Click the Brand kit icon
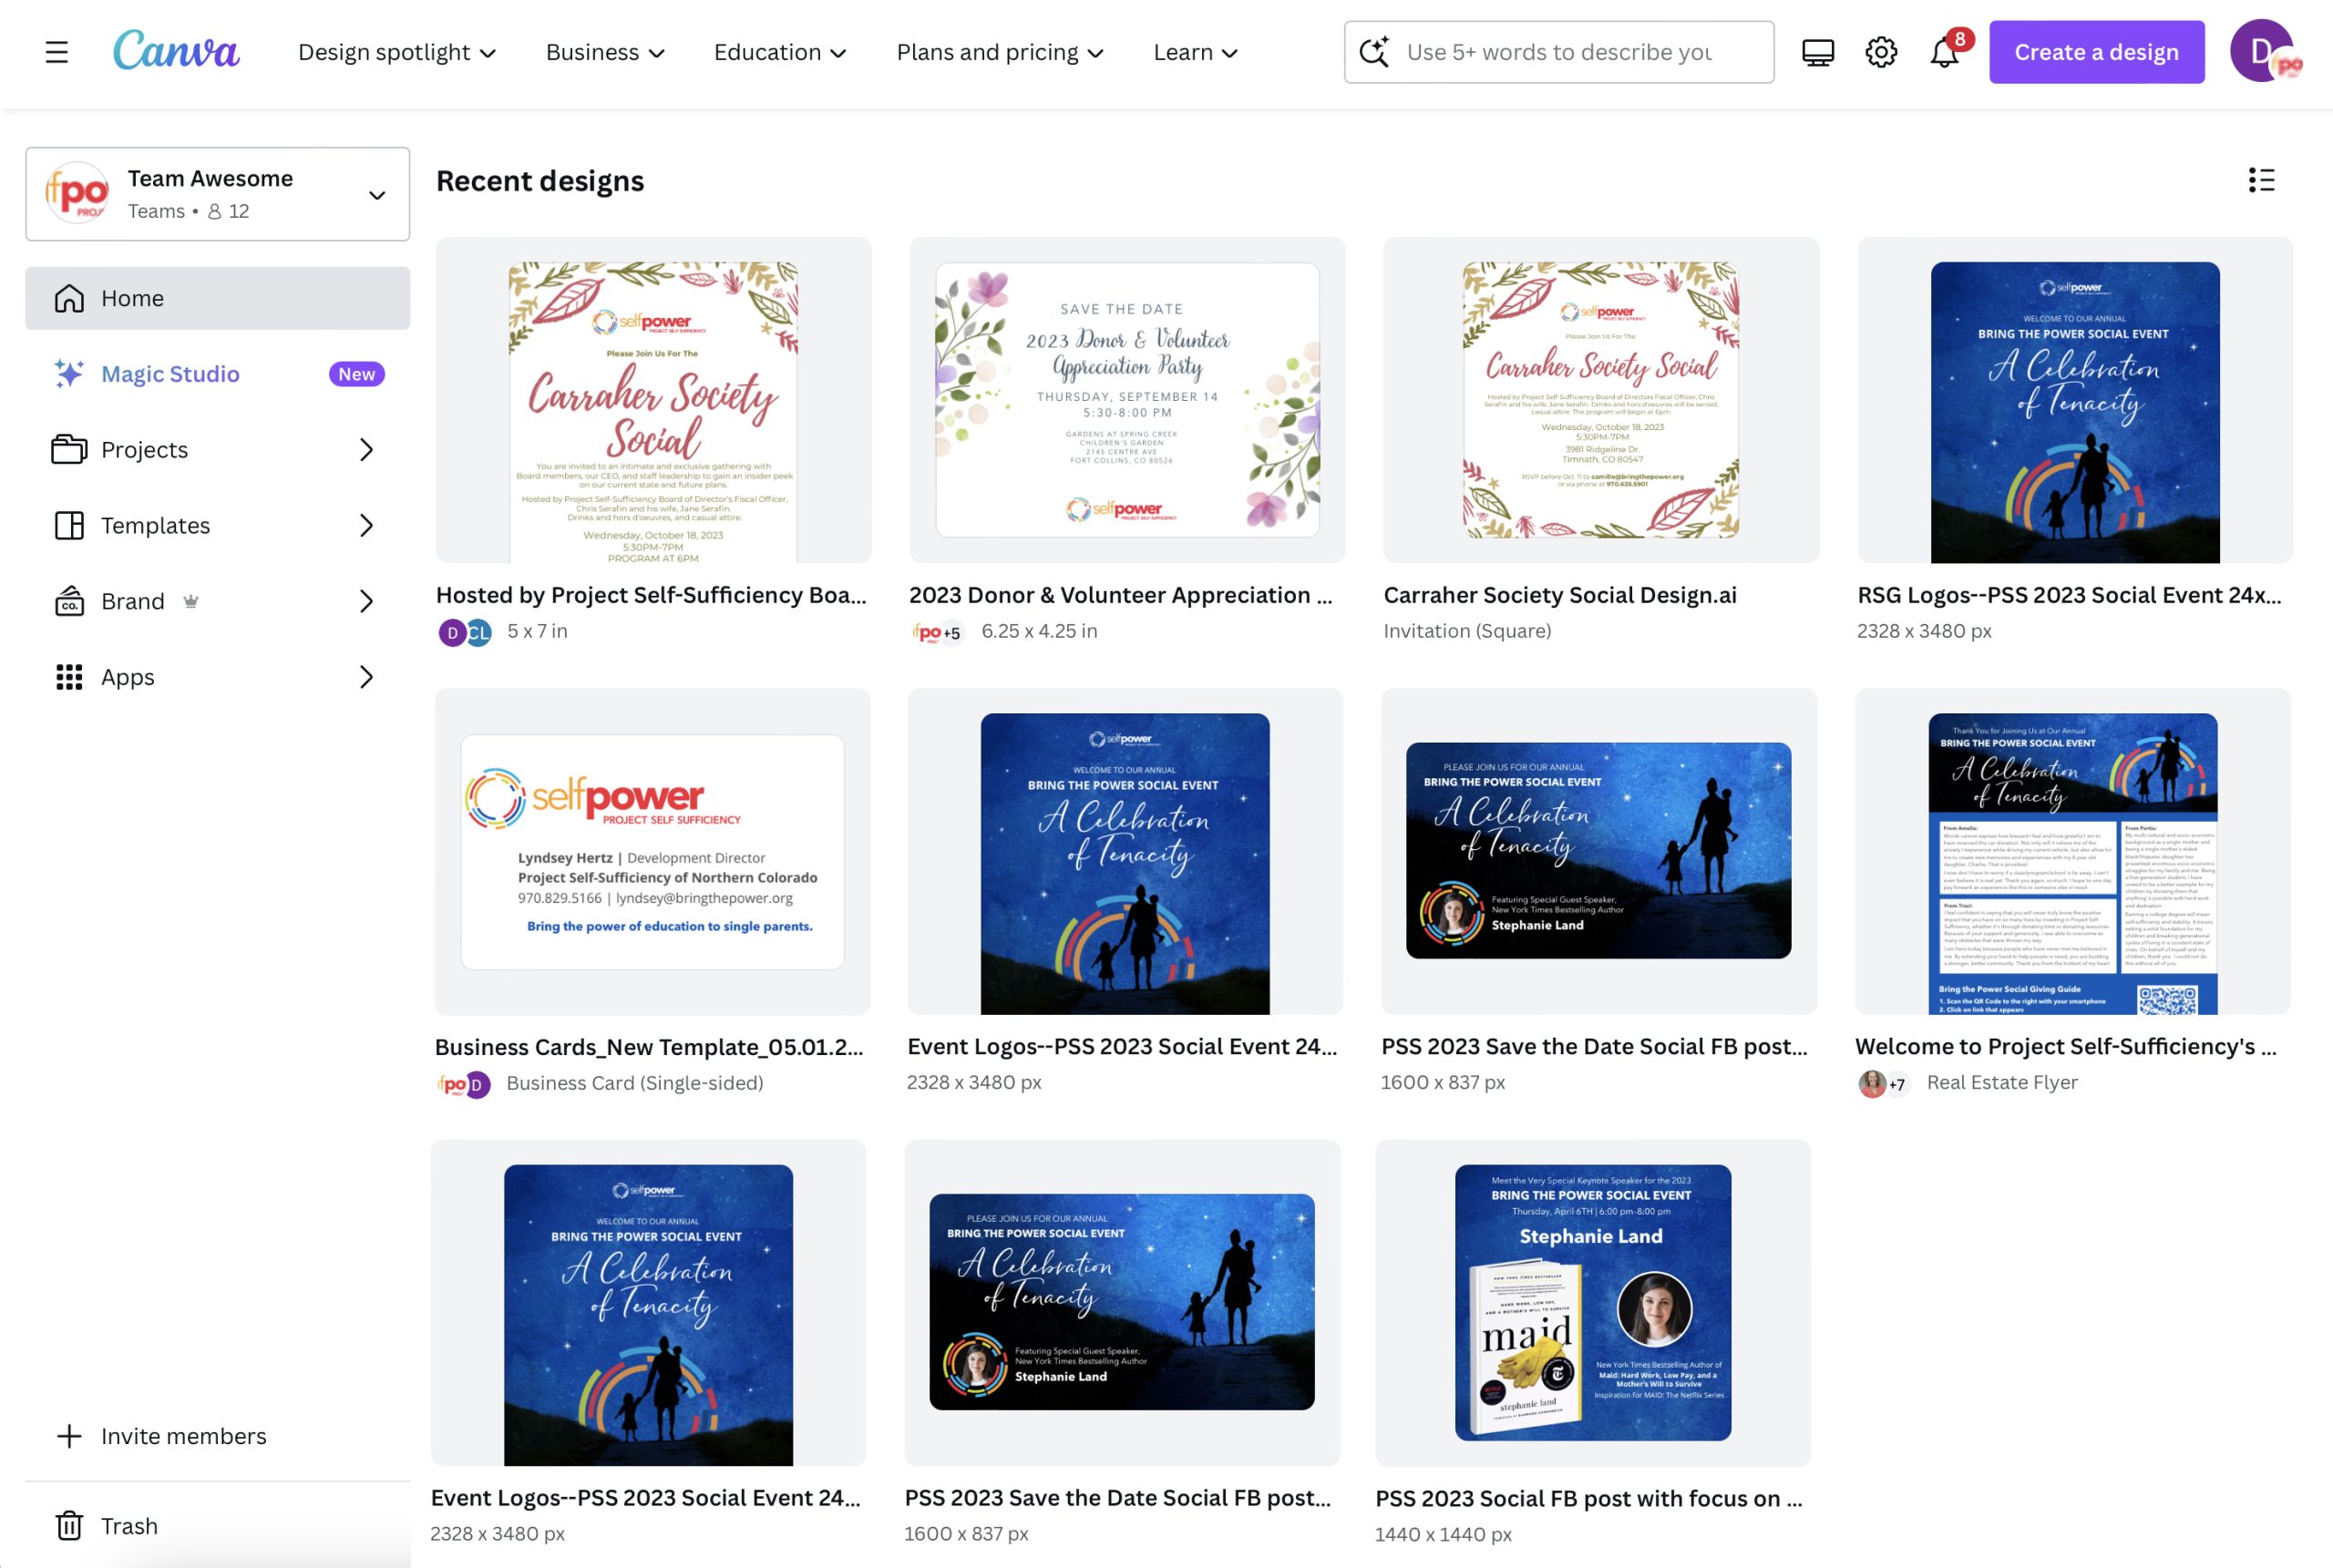This screenshot has height=1568, width=2333. [x=69, y=601]
